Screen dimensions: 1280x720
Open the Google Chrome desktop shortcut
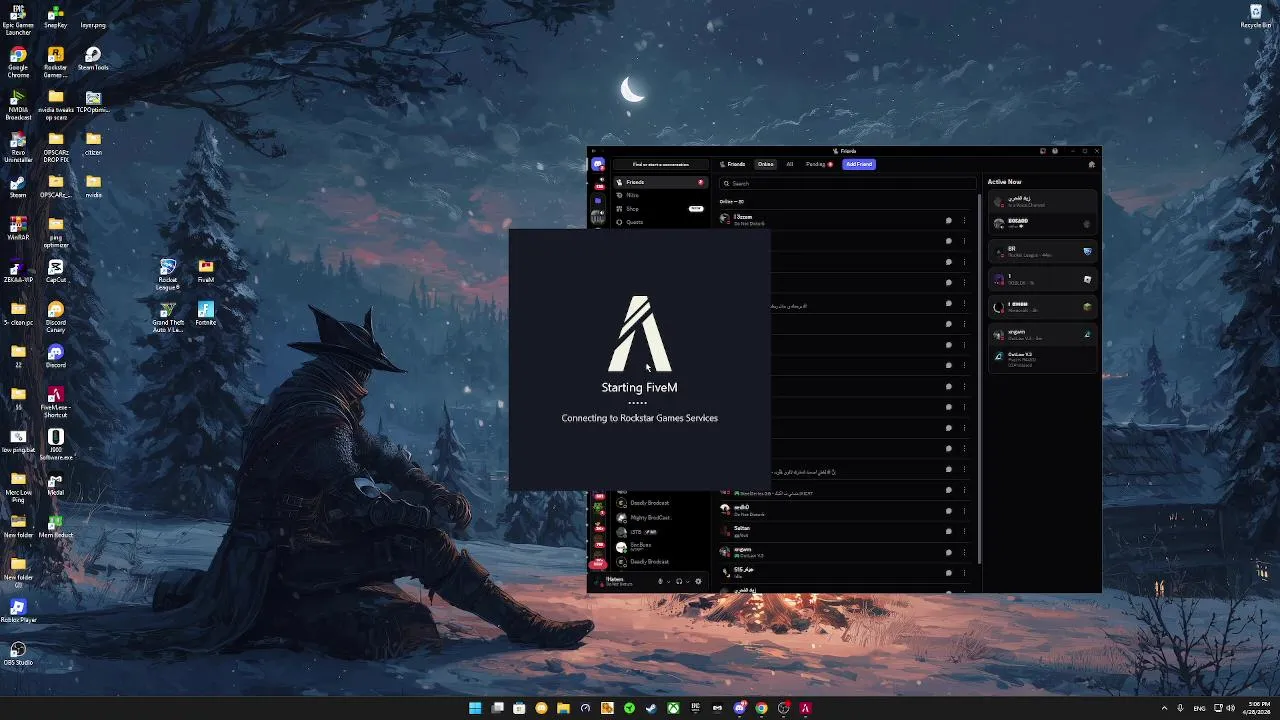point(18,62)
